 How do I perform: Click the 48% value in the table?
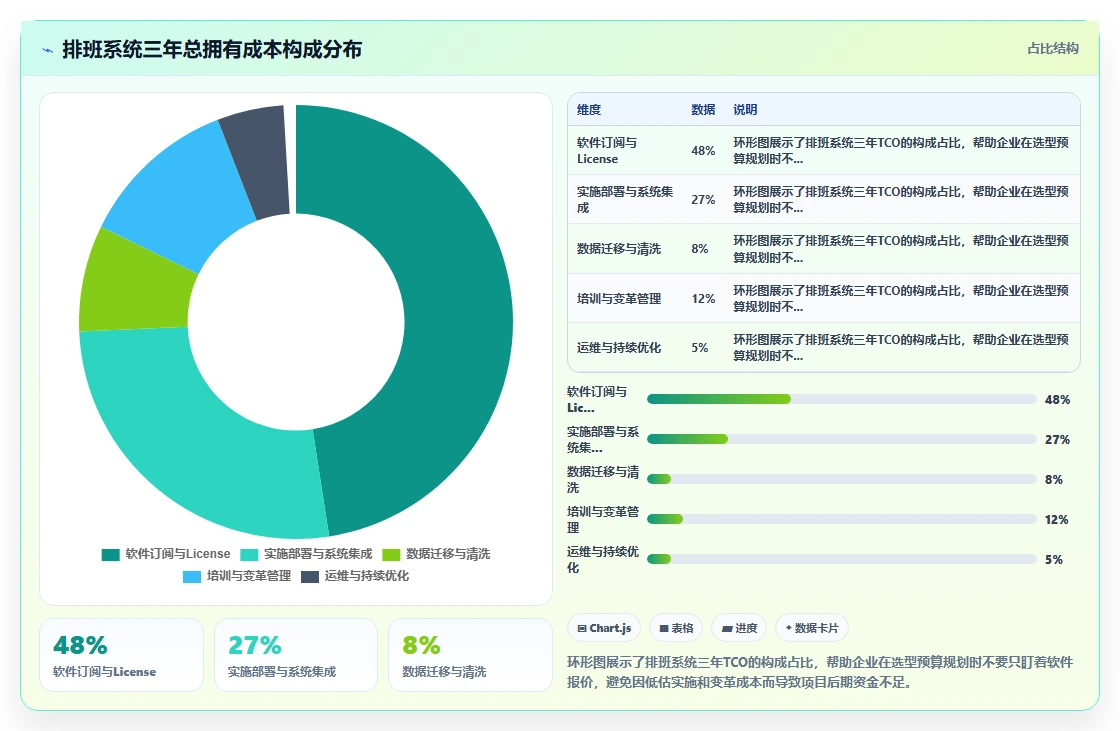(x=704, y=151)
